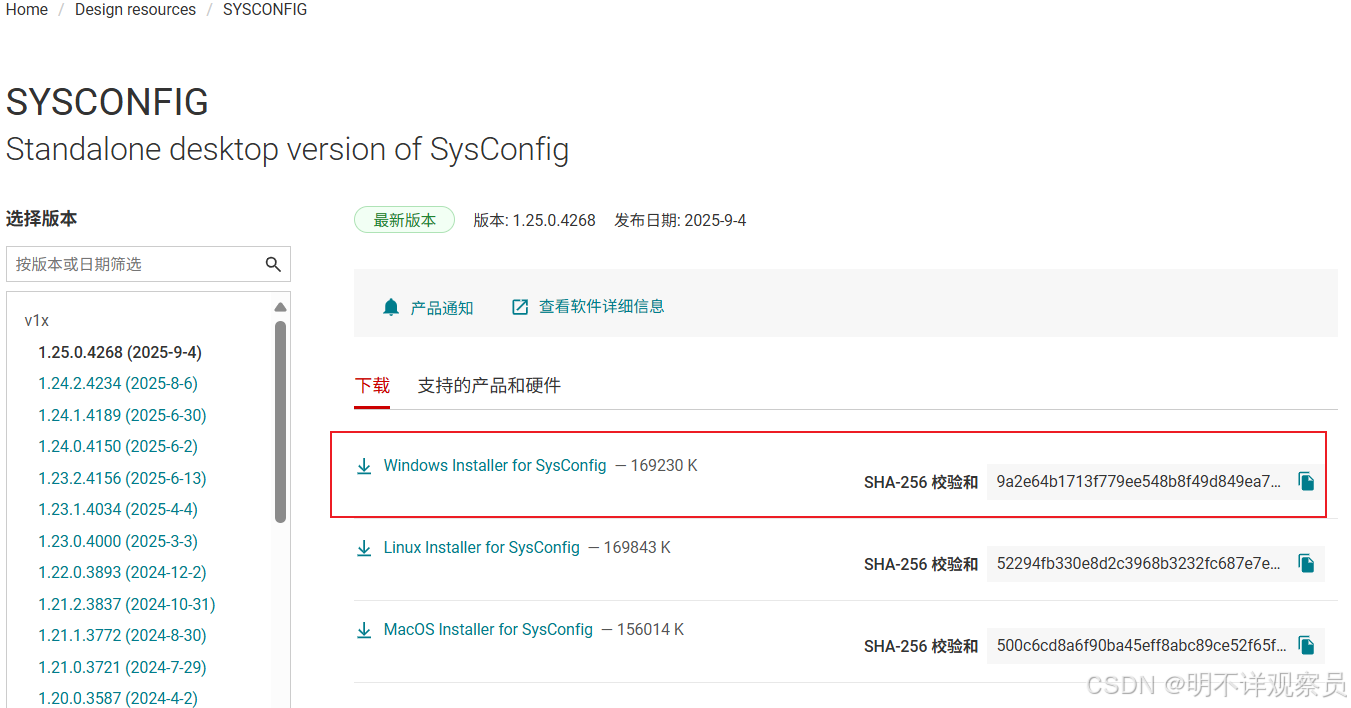Image resolution: width=1351 pixels, height=708 pixels.
Task: Click download arrow icon for Windows Installer
Action: (365, 466)
